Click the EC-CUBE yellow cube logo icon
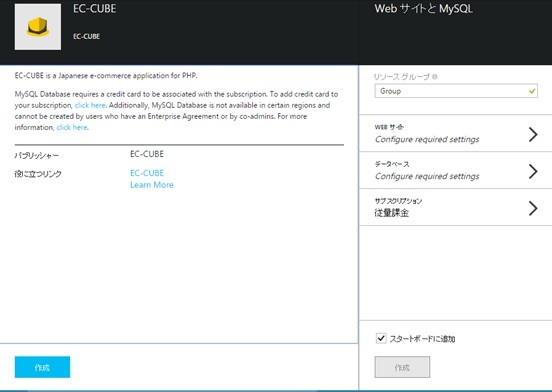 38,27
